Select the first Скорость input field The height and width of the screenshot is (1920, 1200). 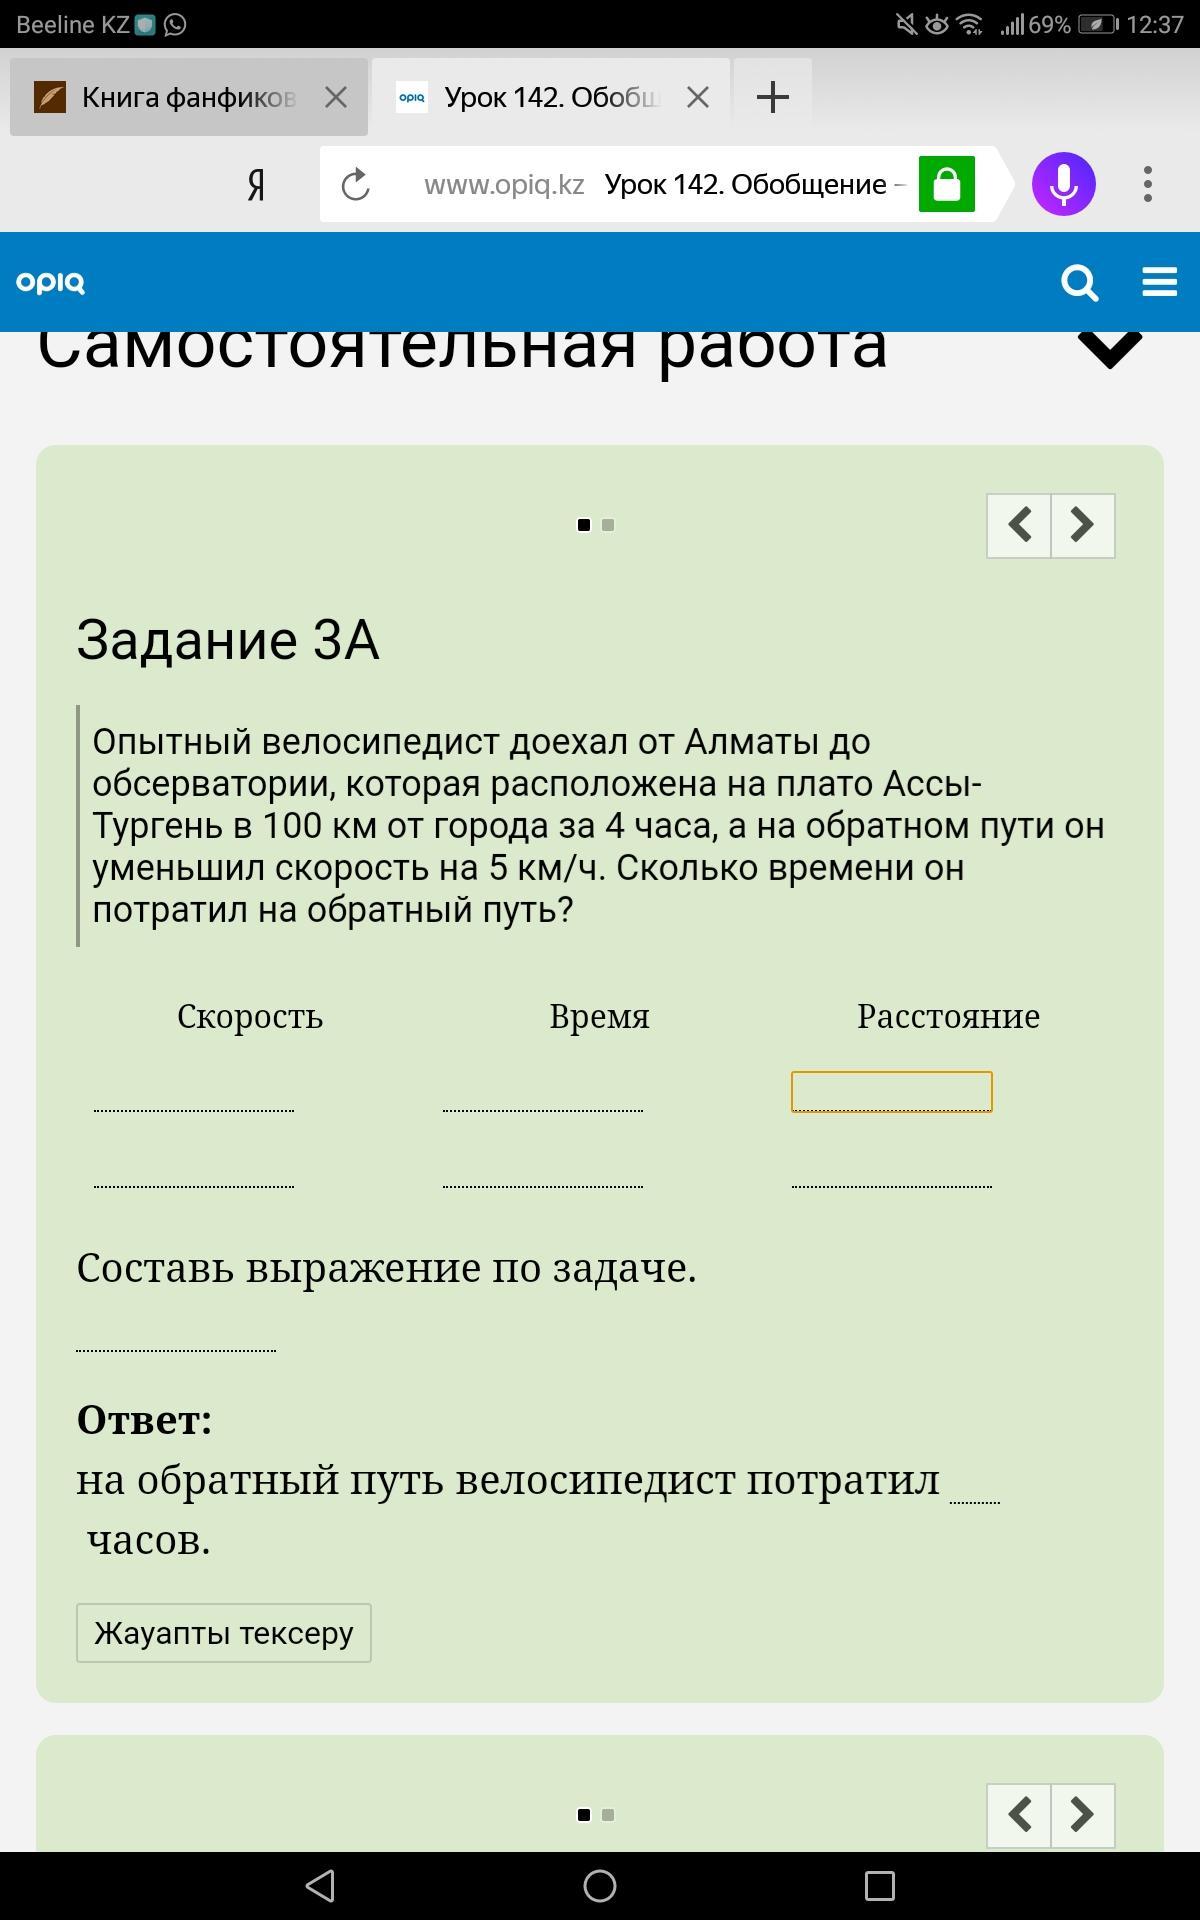(x=193, y=1091)
